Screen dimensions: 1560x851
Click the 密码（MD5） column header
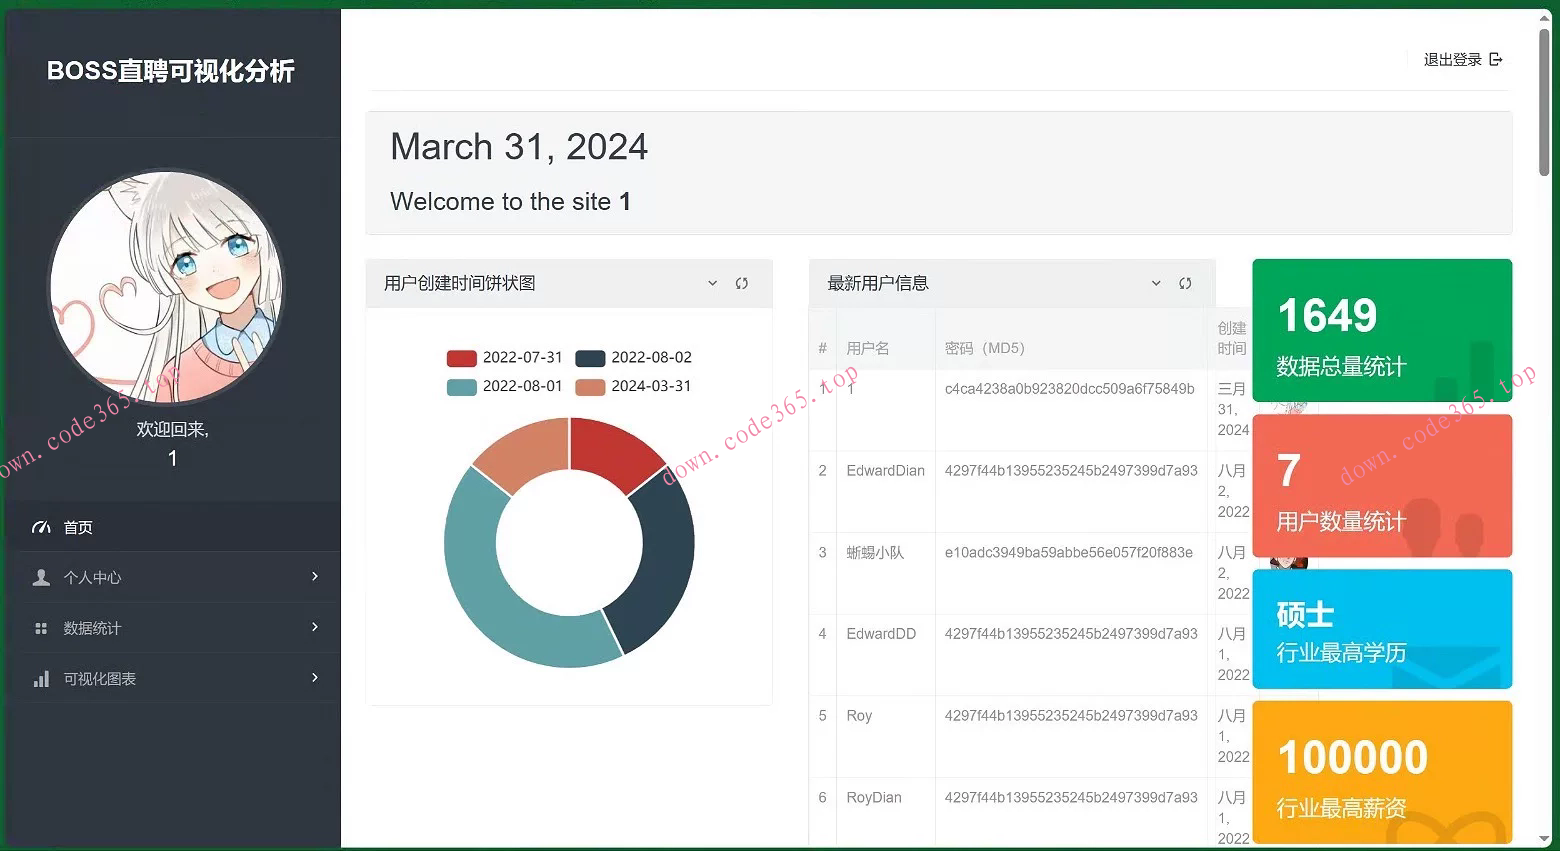click(x=985, y=348)
